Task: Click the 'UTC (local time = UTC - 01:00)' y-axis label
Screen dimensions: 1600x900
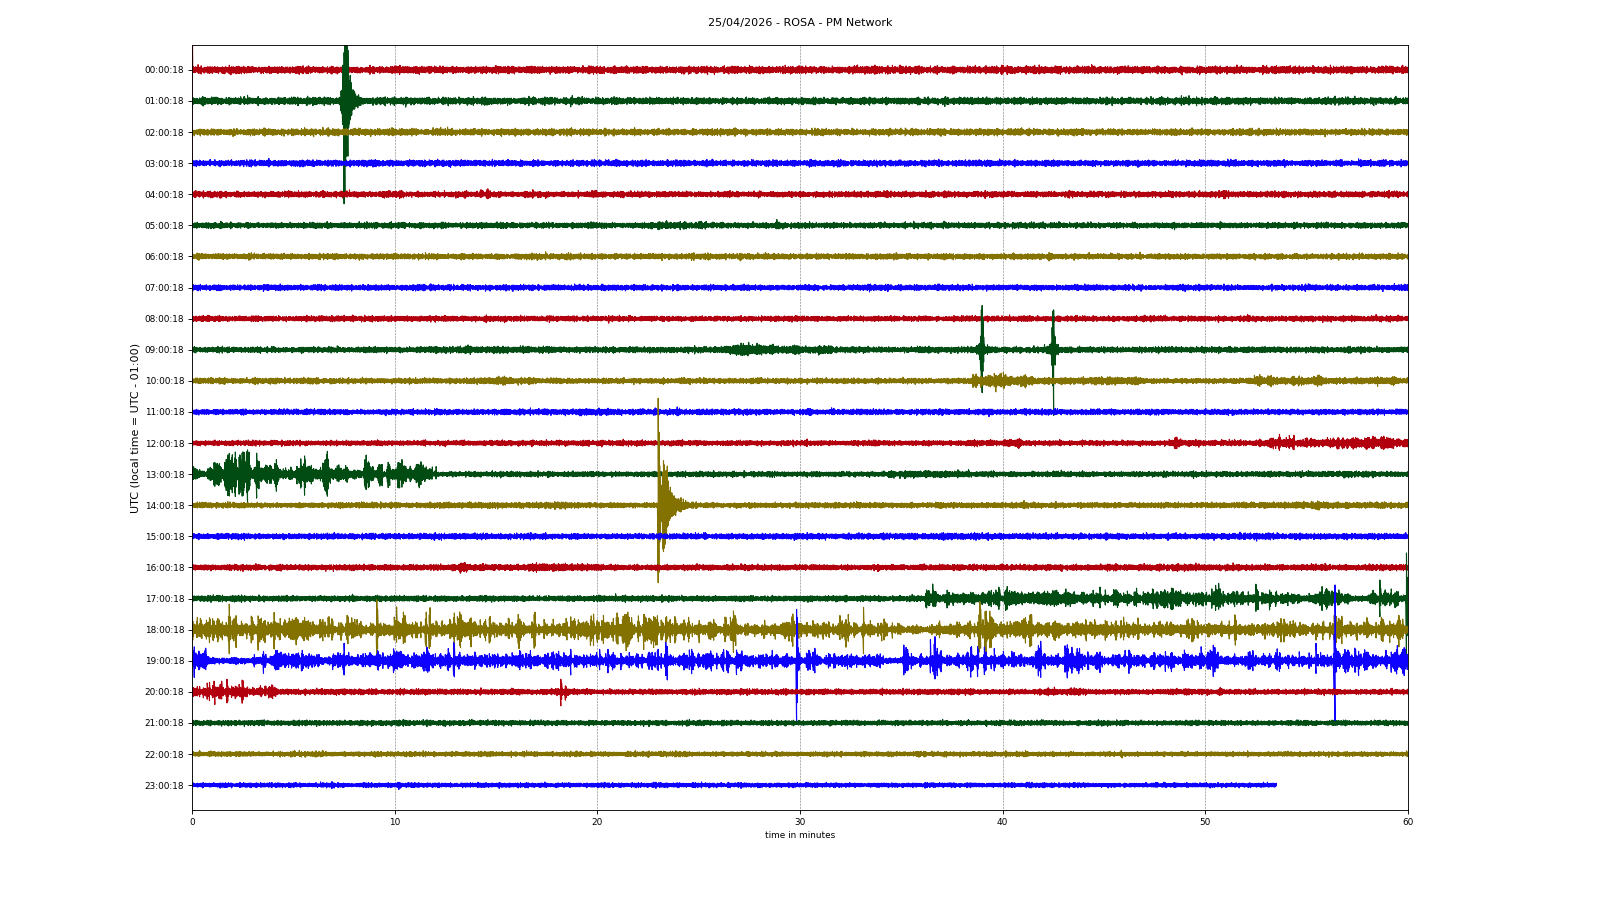Action: [134, 428]
